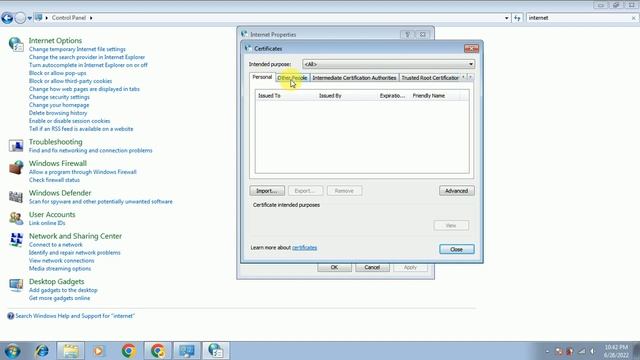Click the Back navigation arrow
Viewport: 640px width, 360px height.
(x=7, y=18)
